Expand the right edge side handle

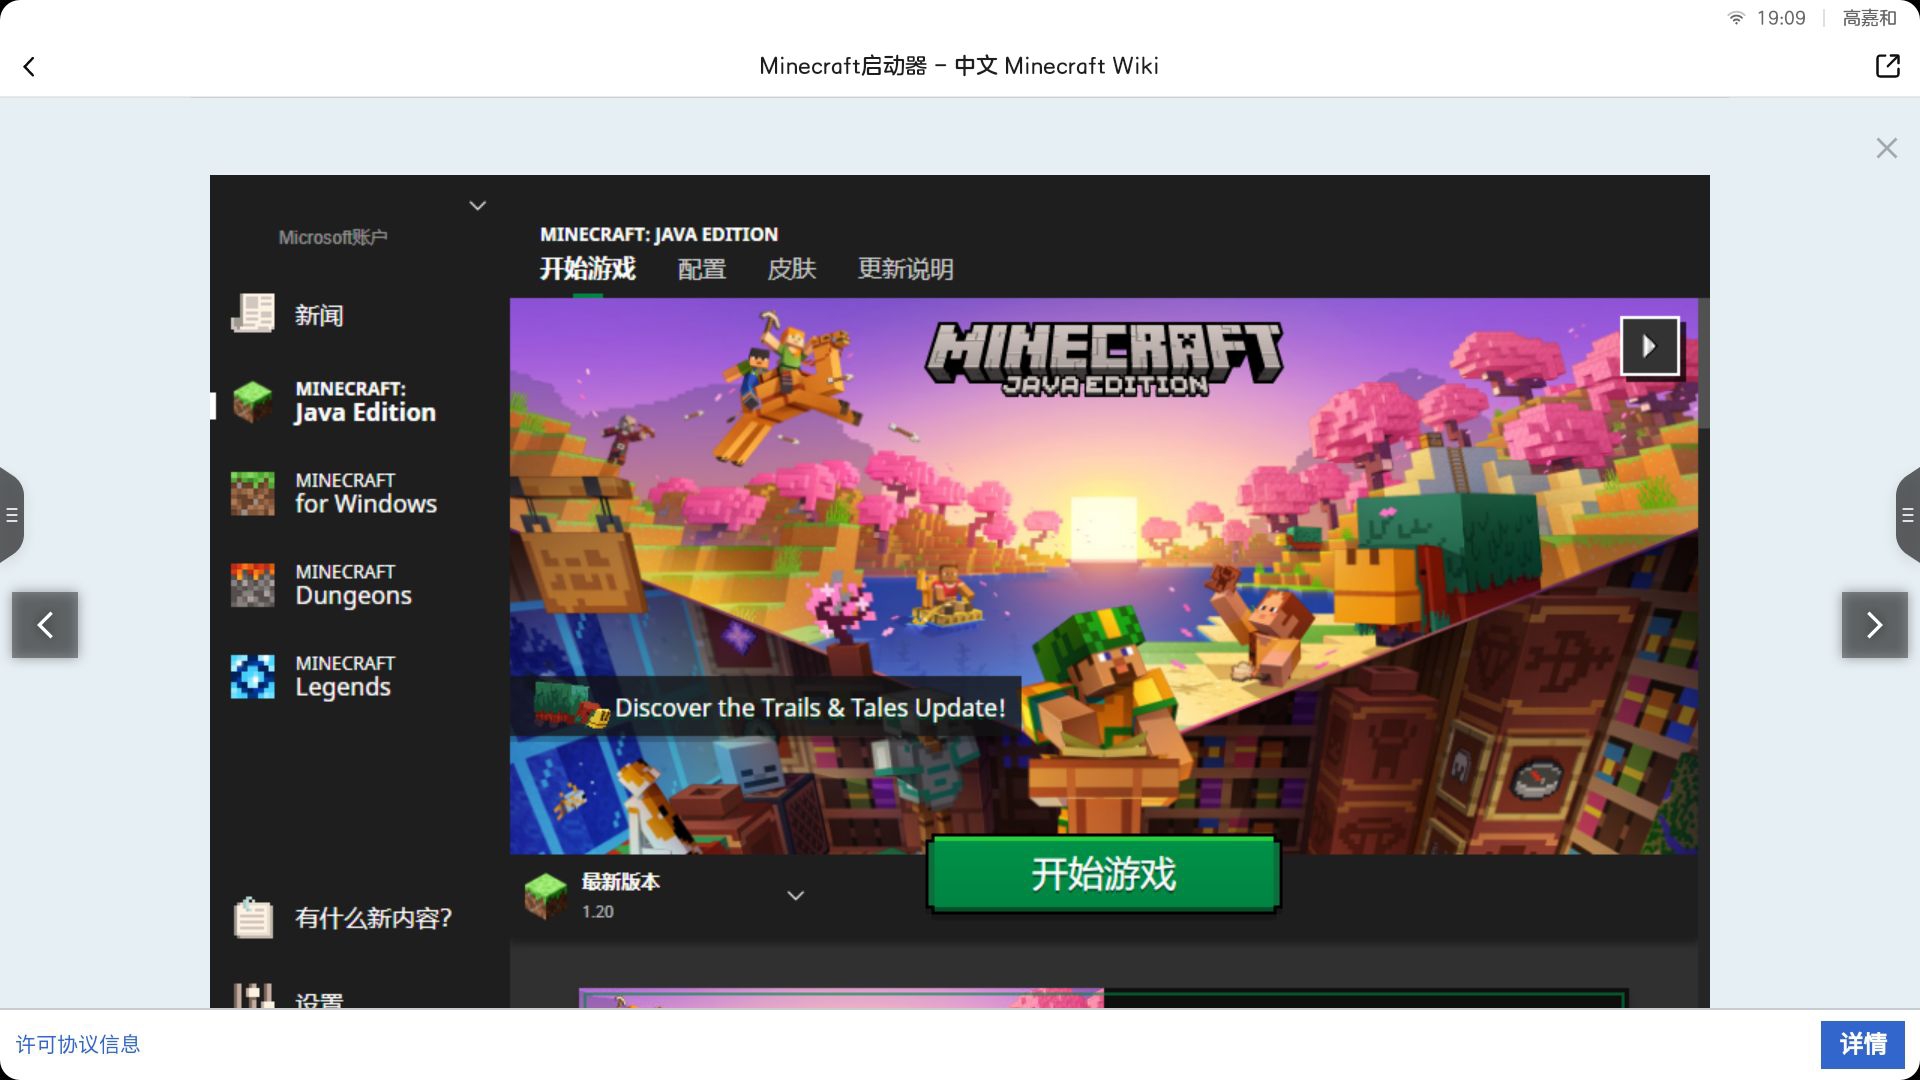(x=1907, y=515)
